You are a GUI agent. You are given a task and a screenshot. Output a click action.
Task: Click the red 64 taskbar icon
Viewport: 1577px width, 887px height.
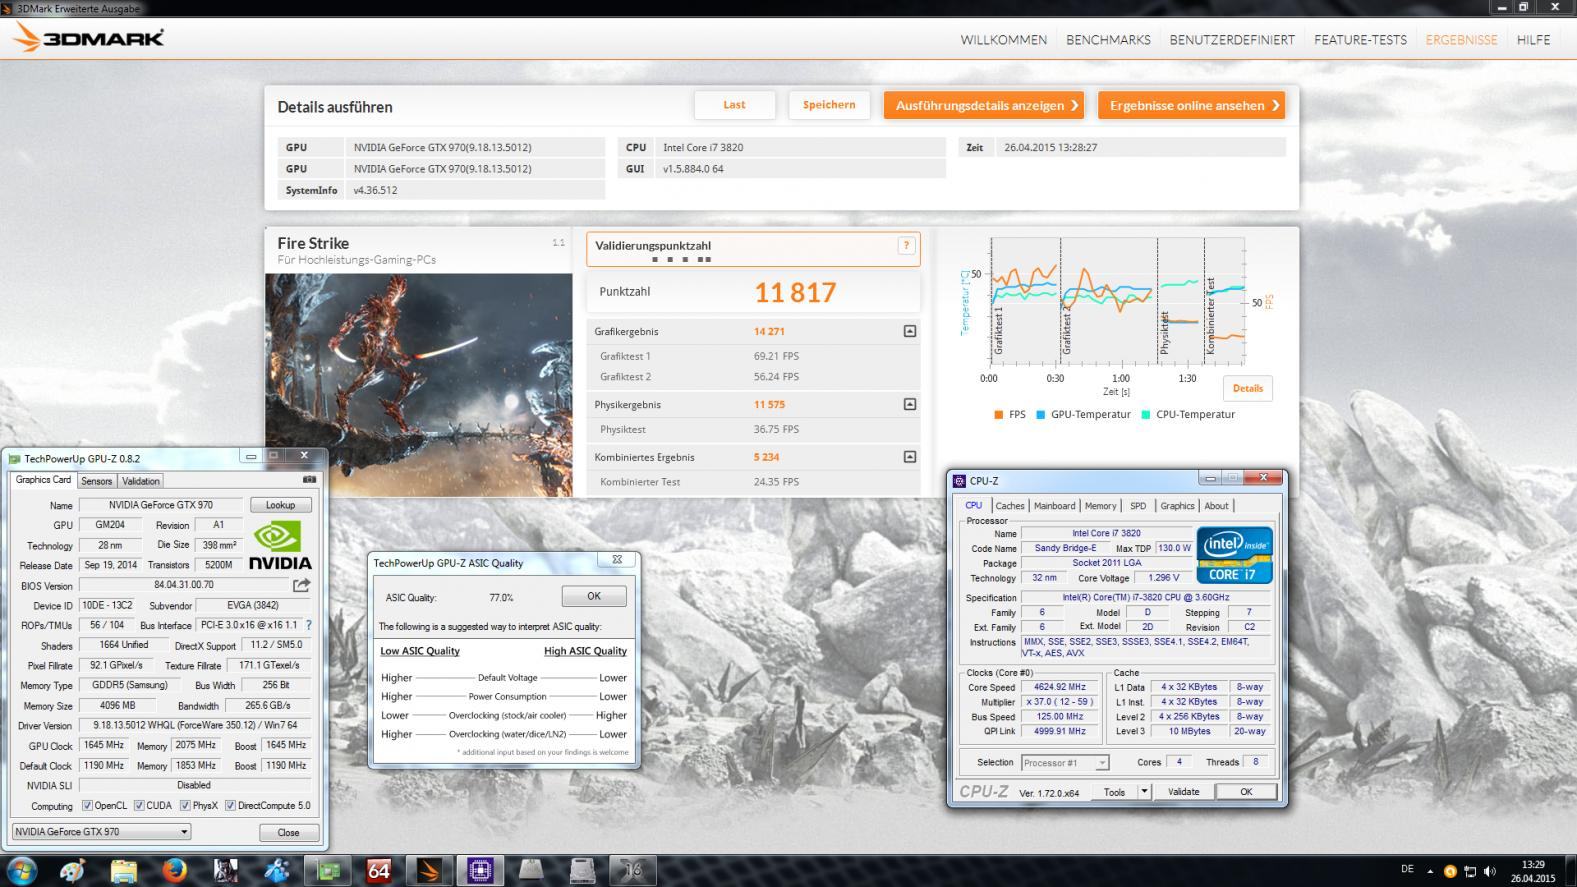(378, 871)
